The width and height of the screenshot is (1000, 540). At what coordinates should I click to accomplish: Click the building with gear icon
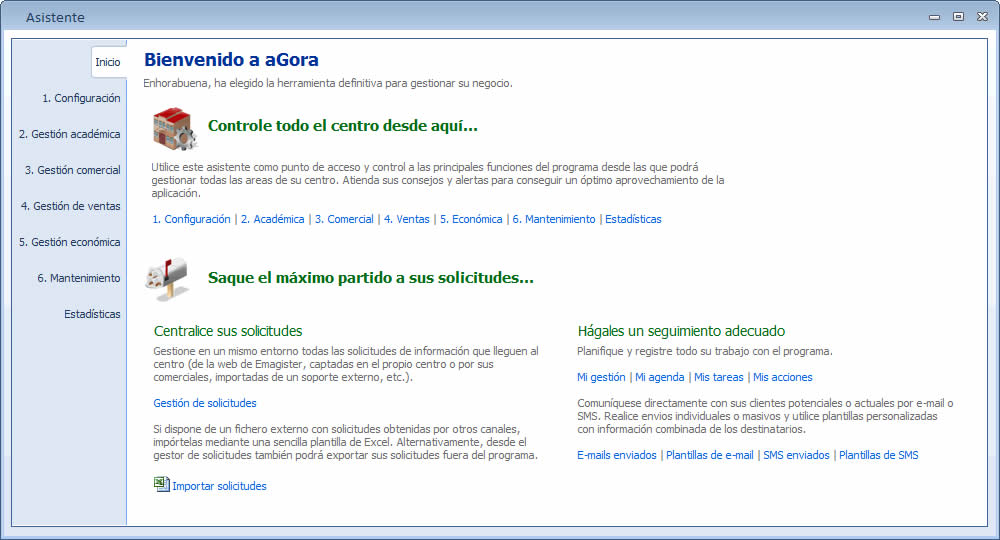[x=175, y=128]
